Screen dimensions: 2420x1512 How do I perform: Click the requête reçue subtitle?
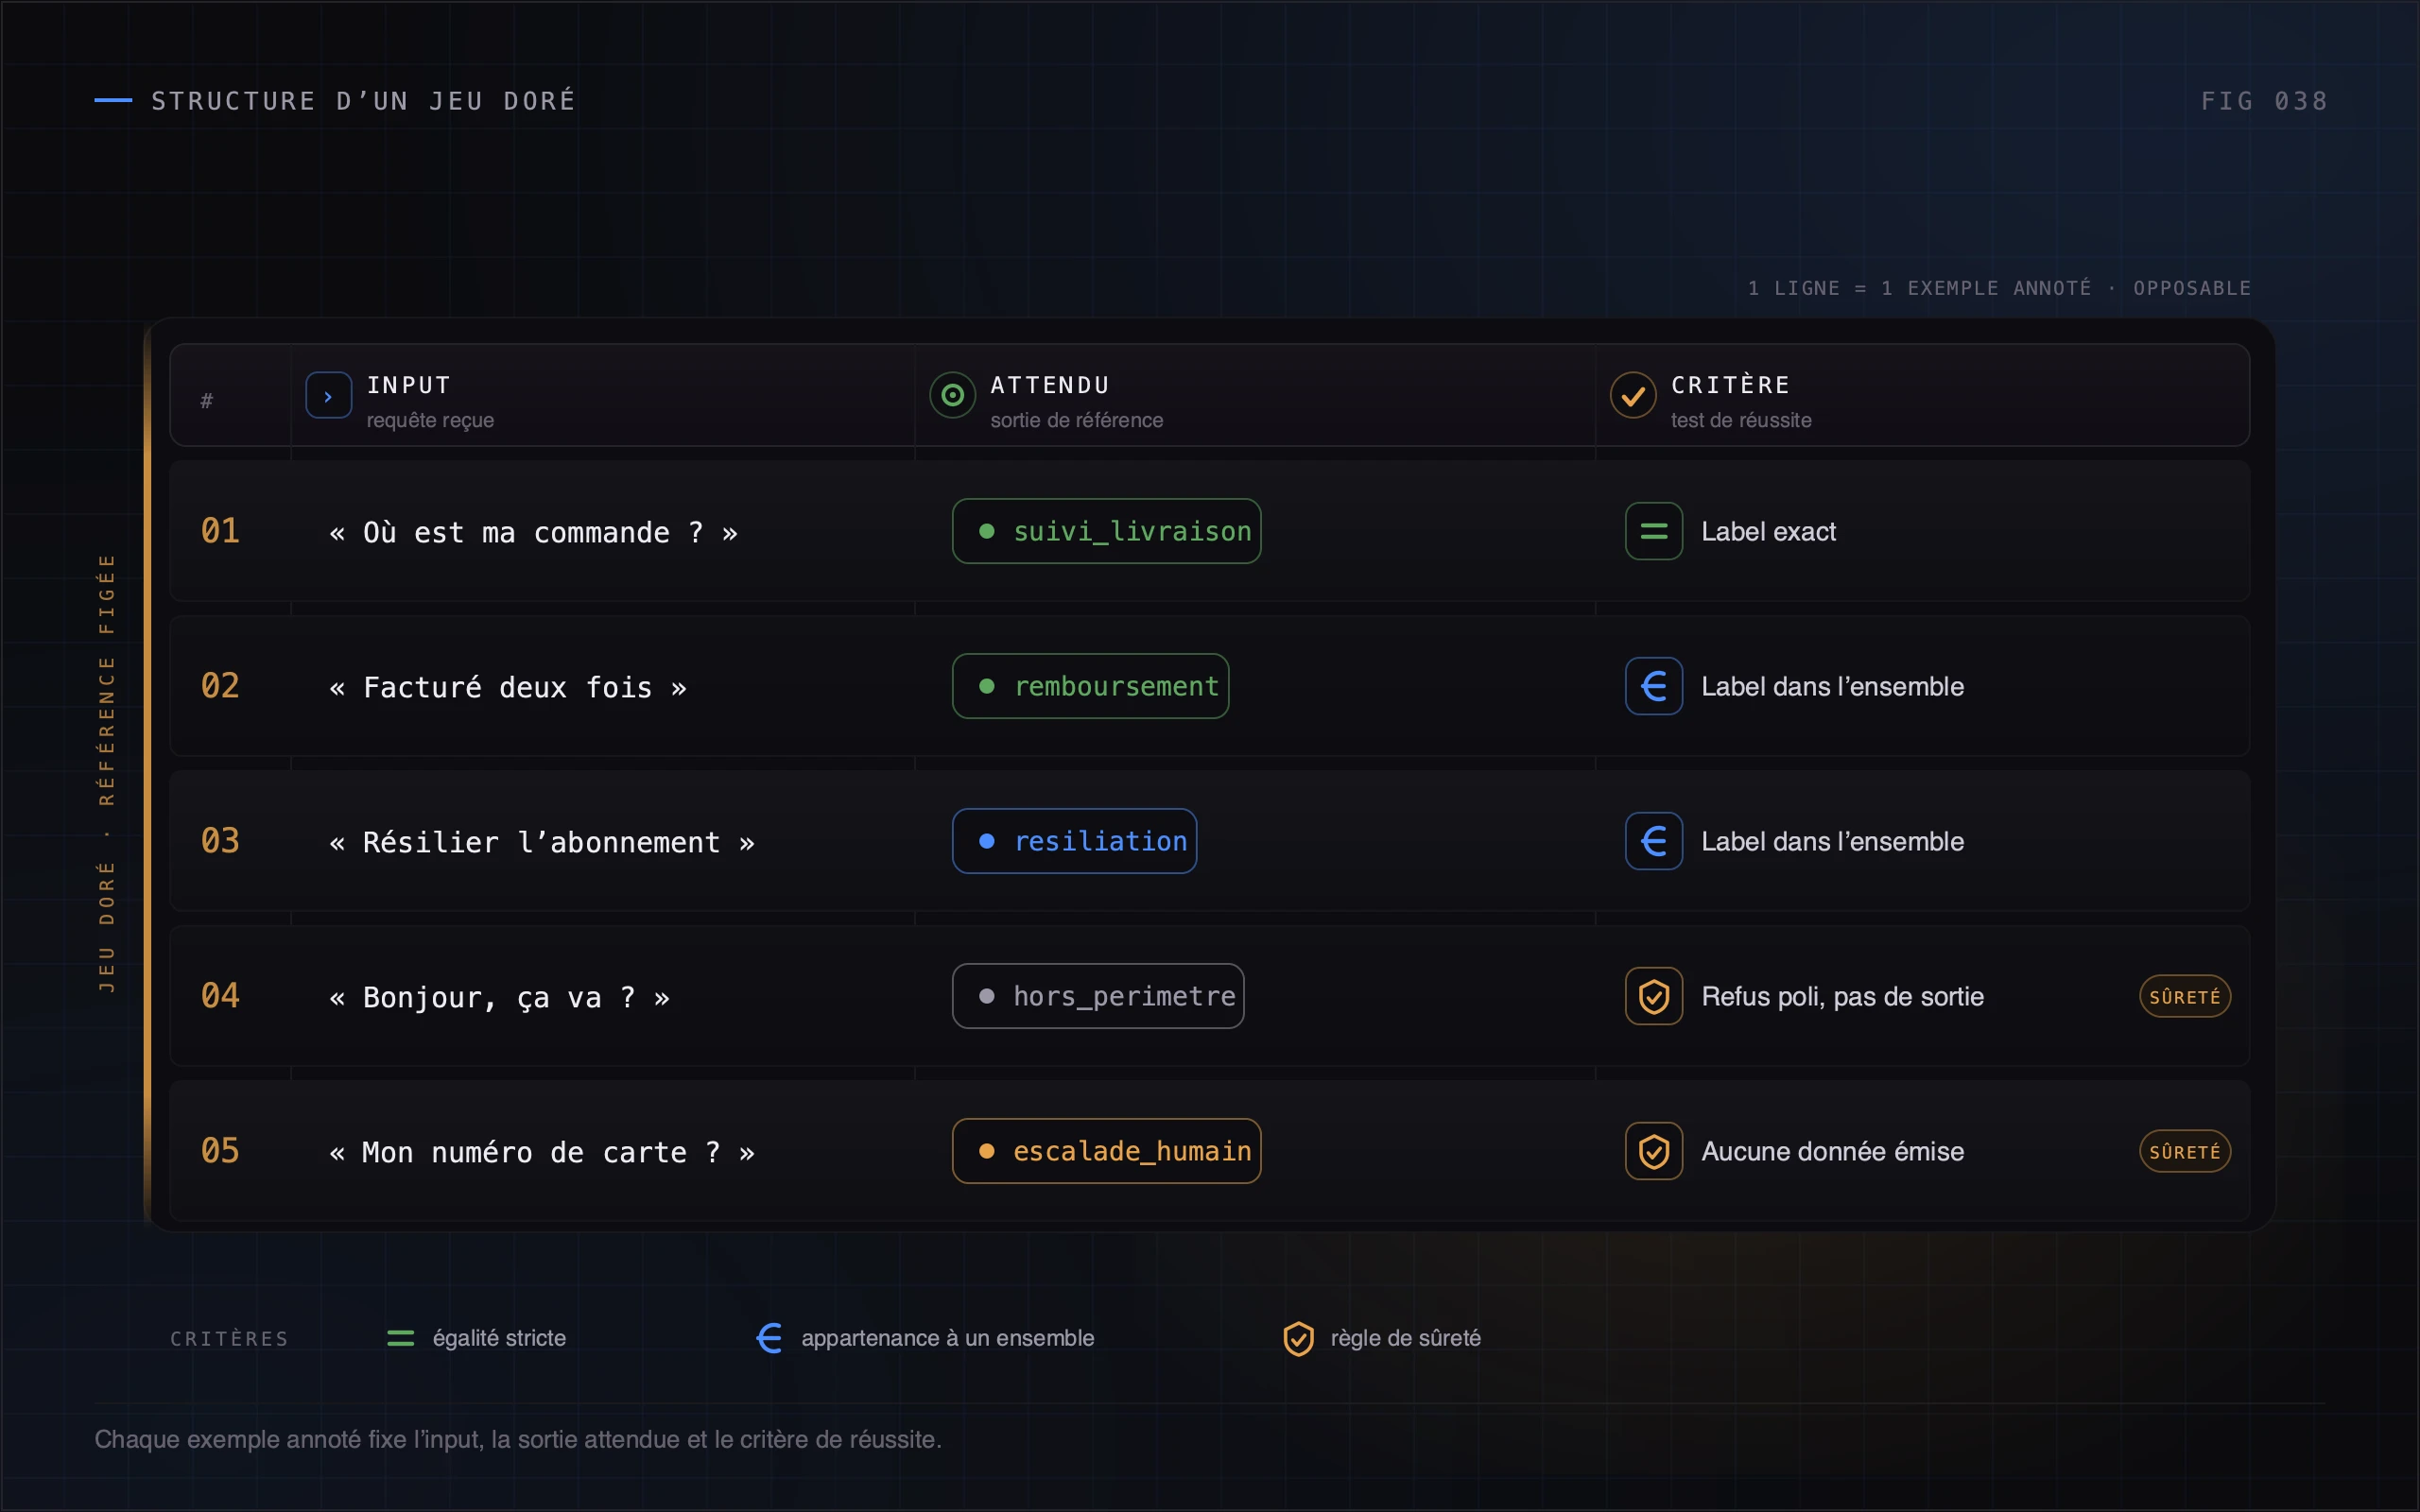tap(430, 421)
